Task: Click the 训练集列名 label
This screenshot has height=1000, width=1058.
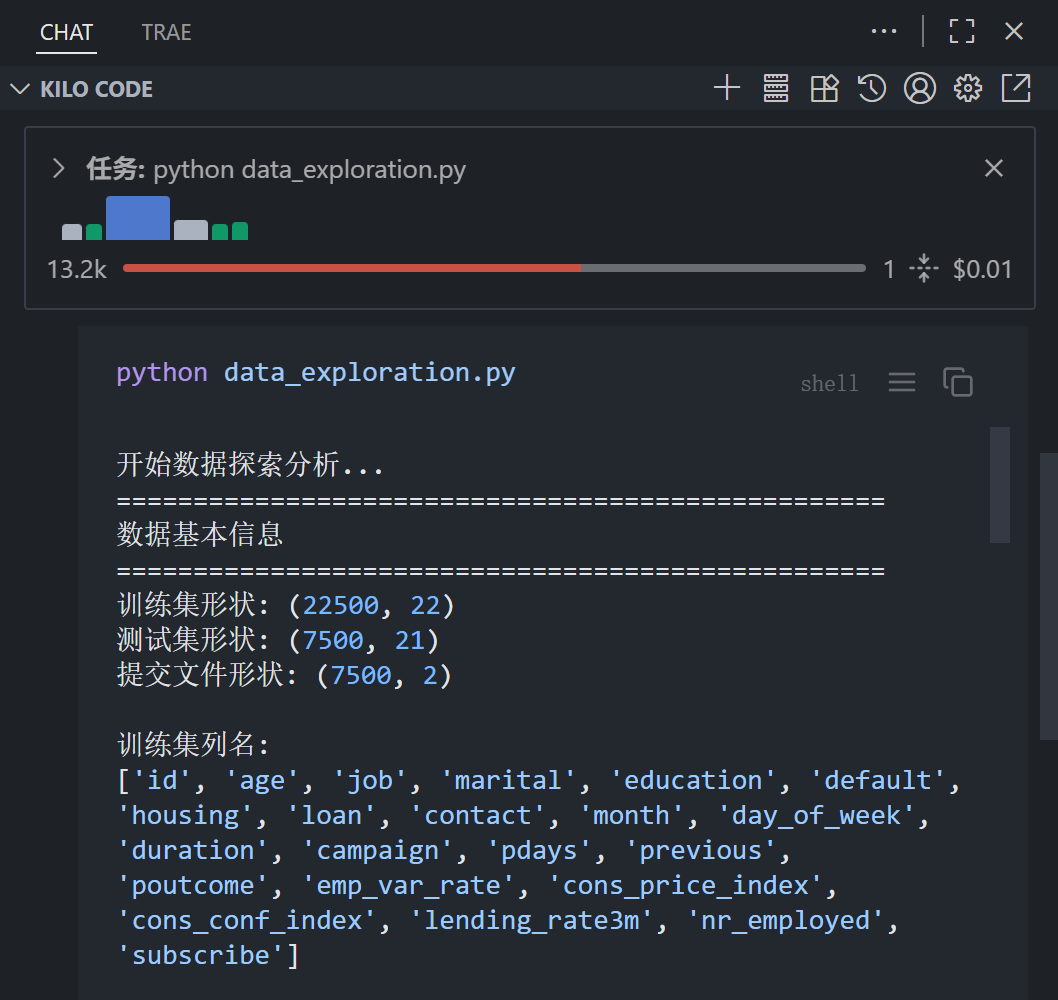Action: tap(193, 745)
